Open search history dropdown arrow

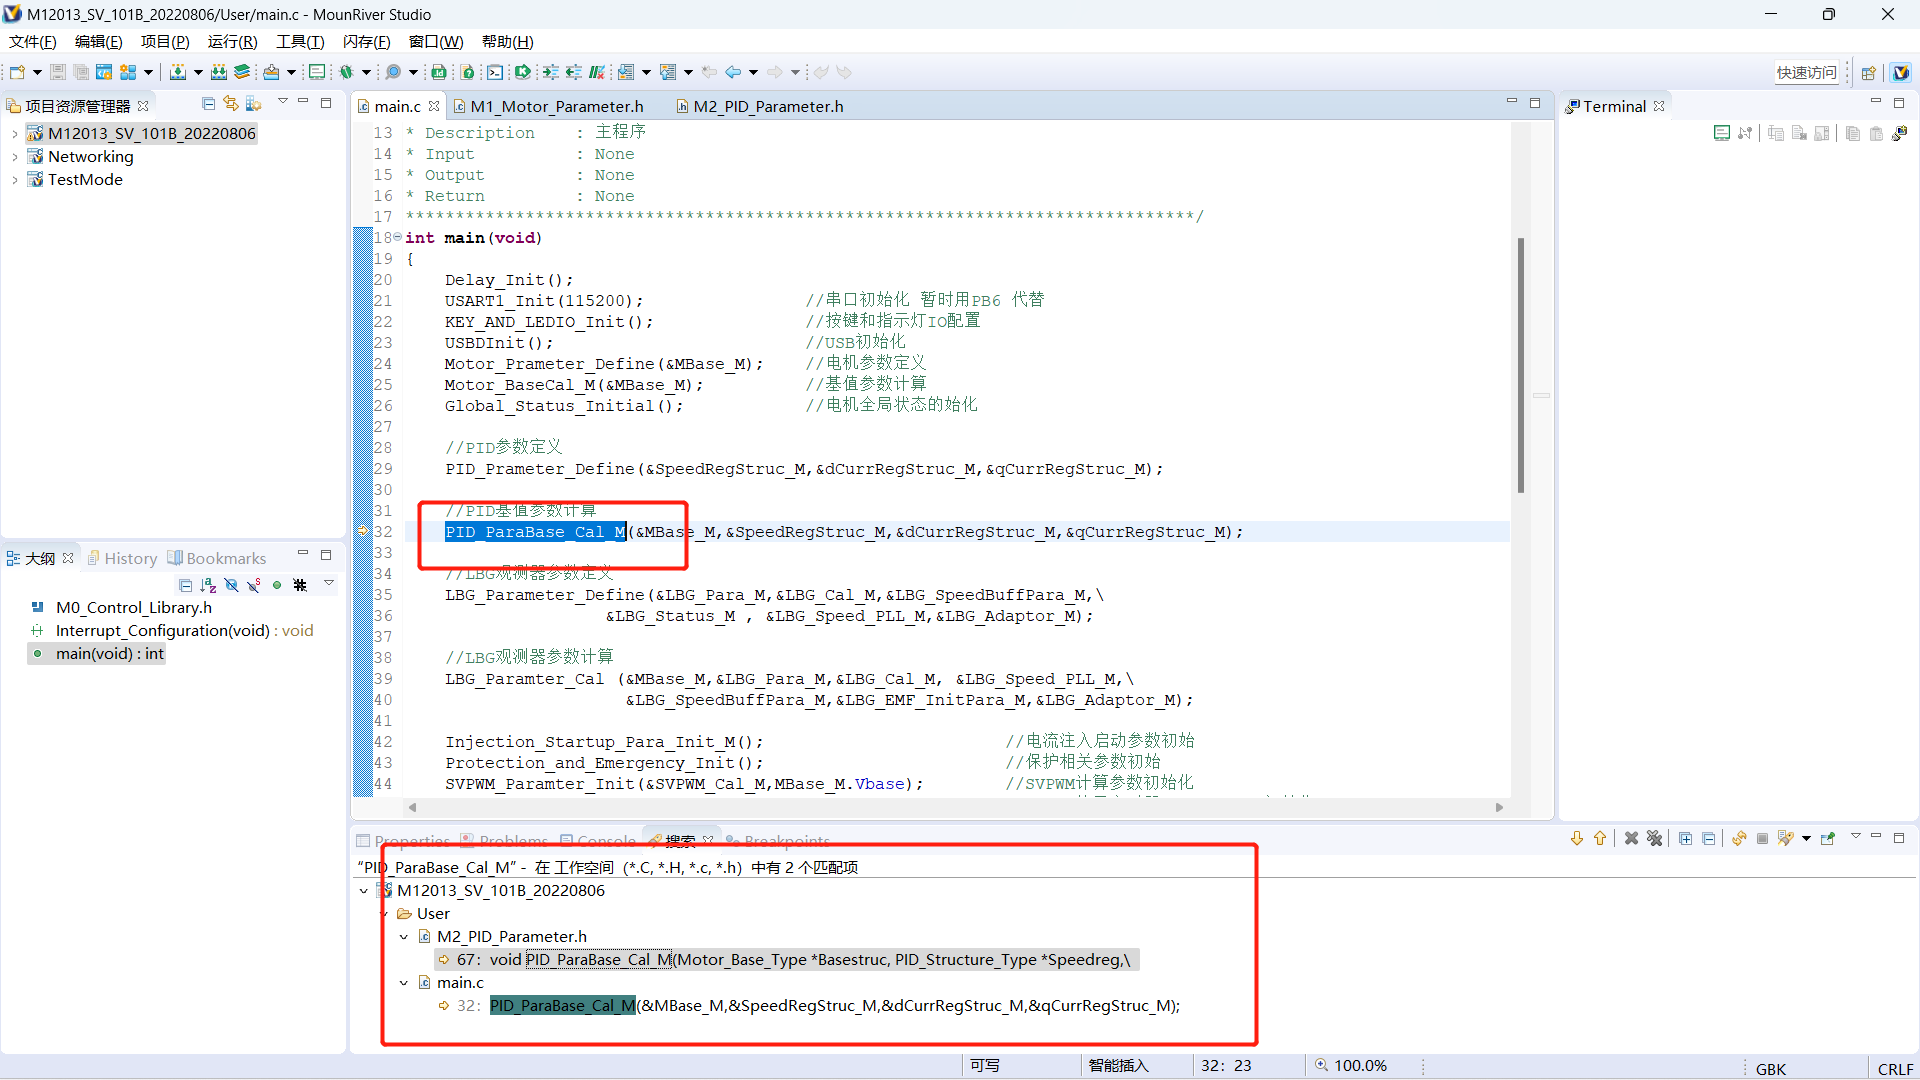[1806, 839]
